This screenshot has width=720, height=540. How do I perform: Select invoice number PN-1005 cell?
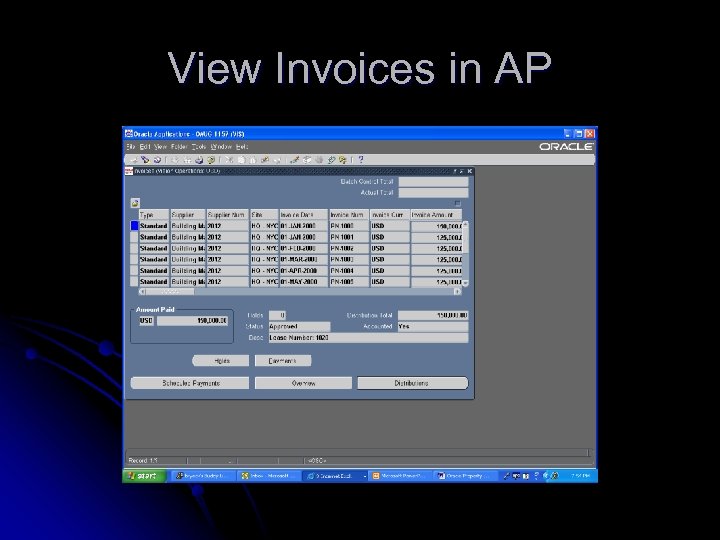pos(349,281)
